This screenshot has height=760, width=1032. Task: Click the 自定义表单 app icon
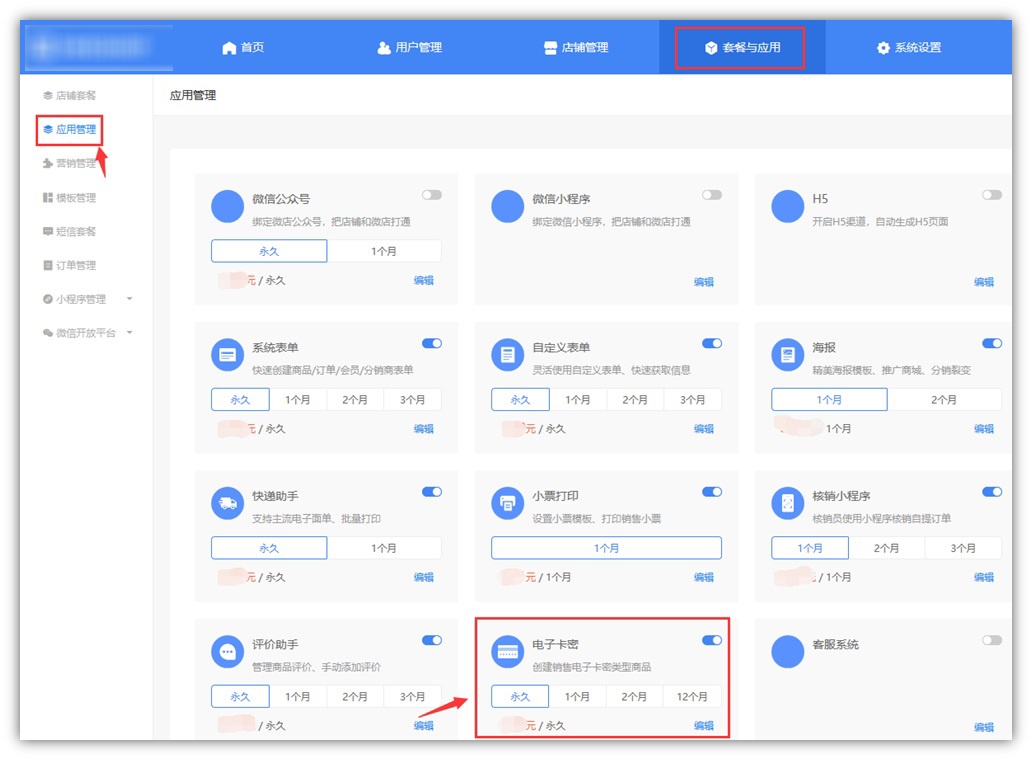[508, 355]
